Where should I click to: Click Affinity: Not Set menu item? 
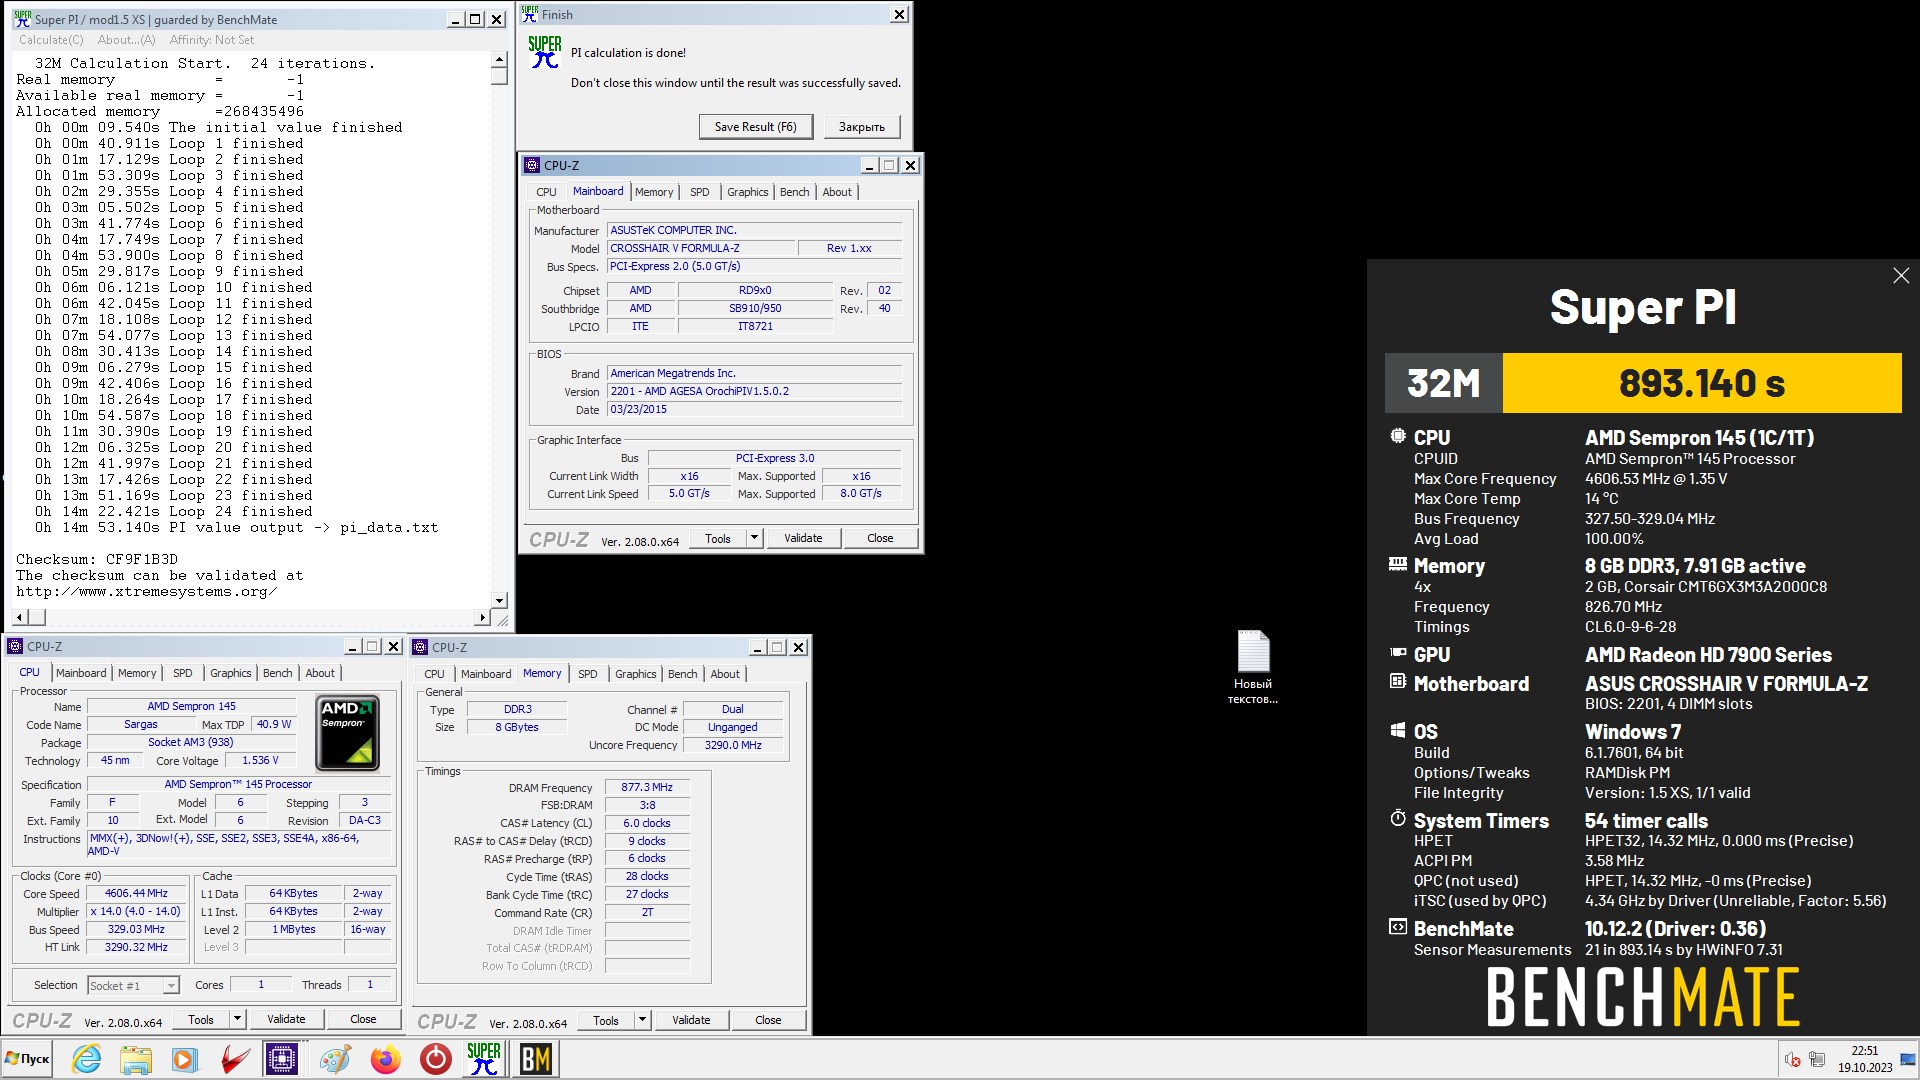(212, 40)
